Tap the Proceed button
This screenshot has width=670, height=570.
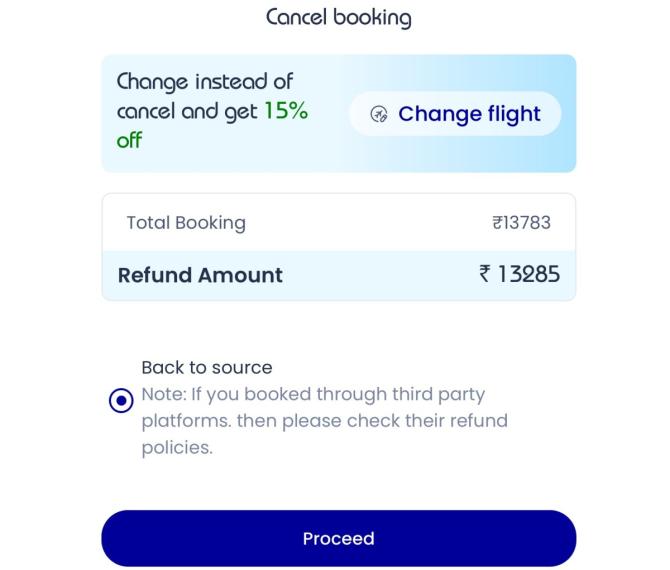[338, 538]
